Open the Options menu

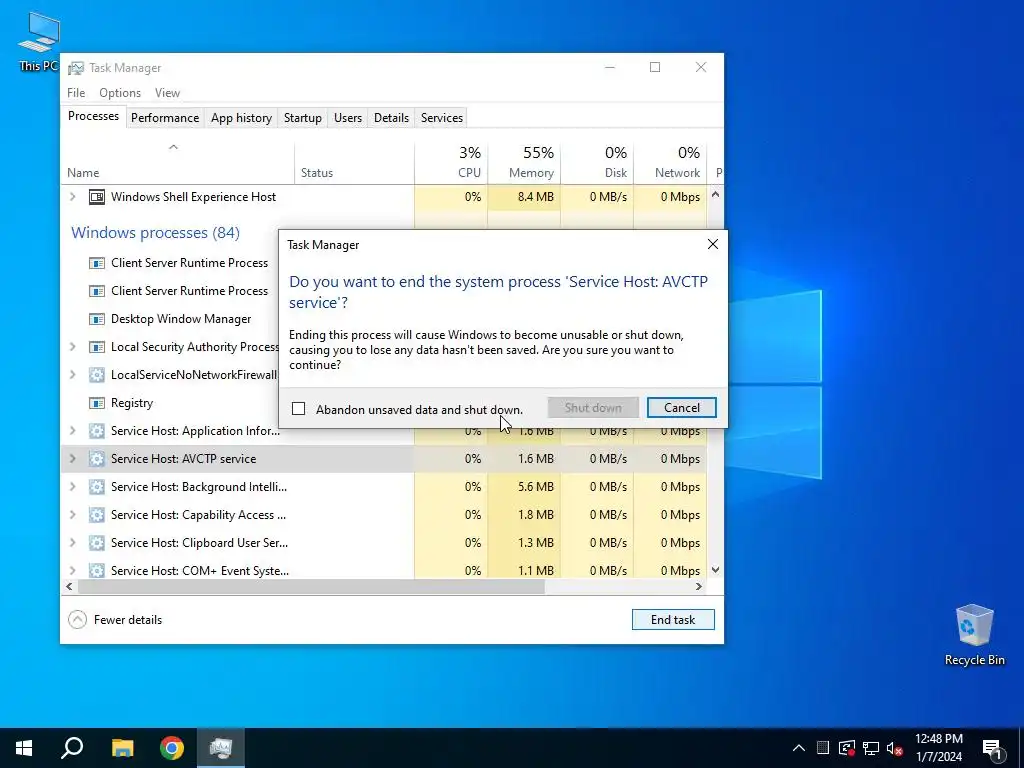pyautogui.click(x=120, y=93)
